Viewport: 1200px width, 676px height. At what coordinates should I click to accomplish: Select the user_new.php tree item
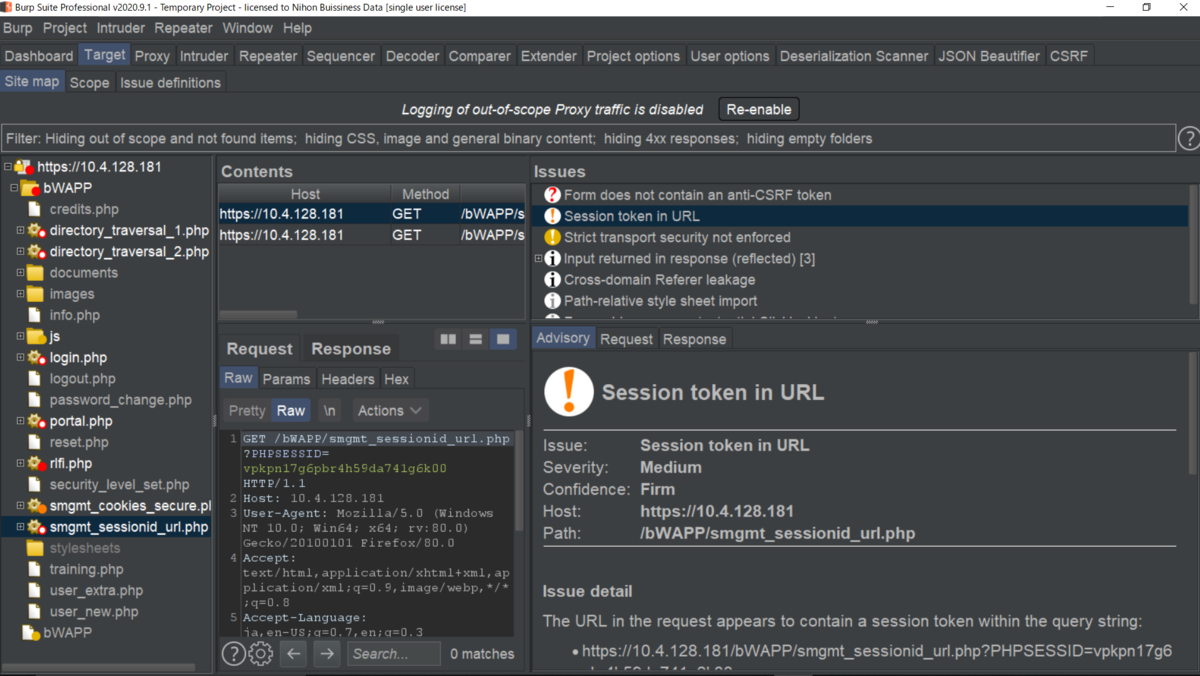[x=94, y=612]
